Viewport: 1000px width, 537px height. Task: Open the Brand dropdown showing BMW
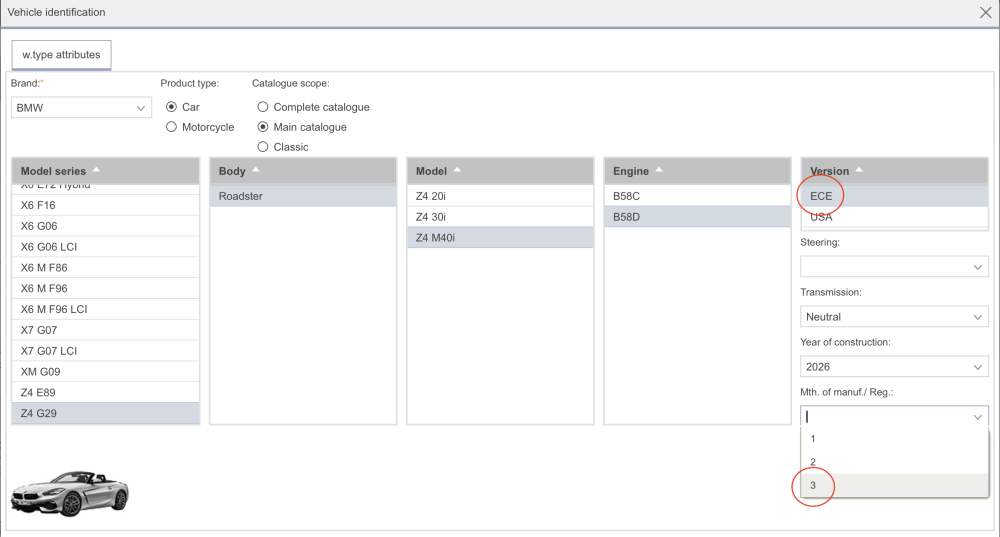(81, 108)
